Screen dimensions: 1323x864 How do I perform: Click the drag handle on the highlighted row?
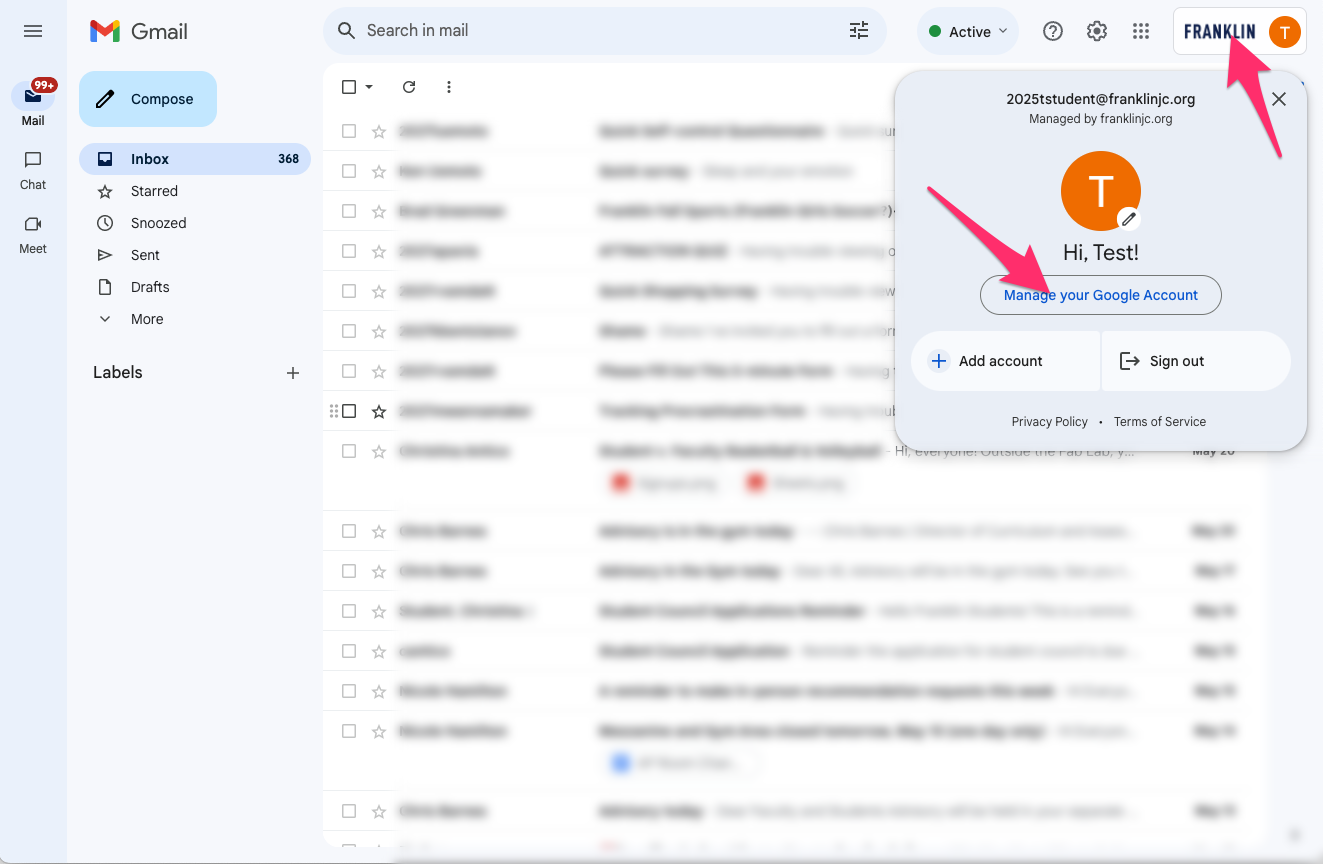[x=333, y=411]
